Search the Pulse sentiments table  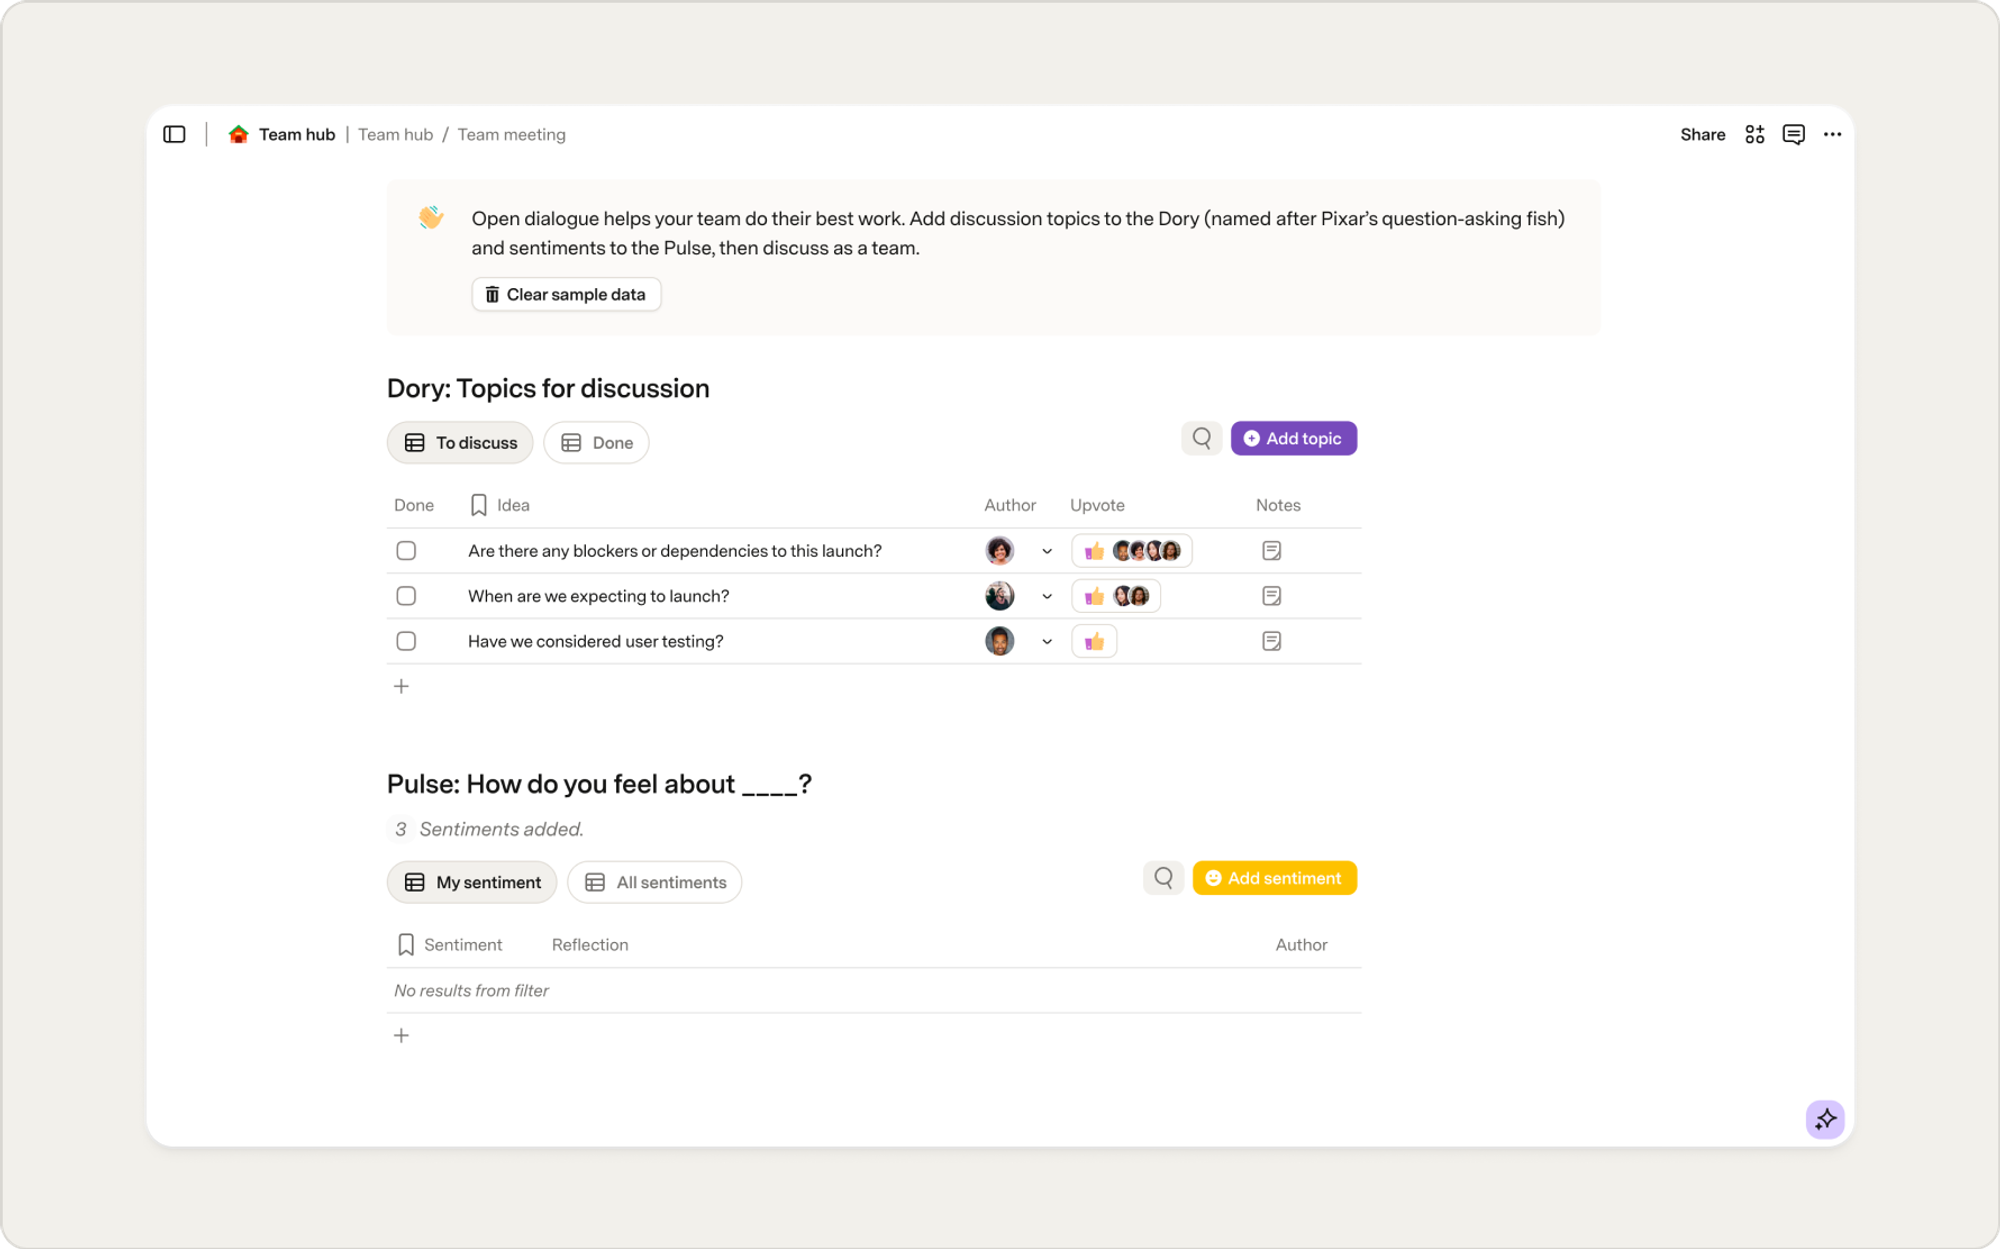(1163, 878)
